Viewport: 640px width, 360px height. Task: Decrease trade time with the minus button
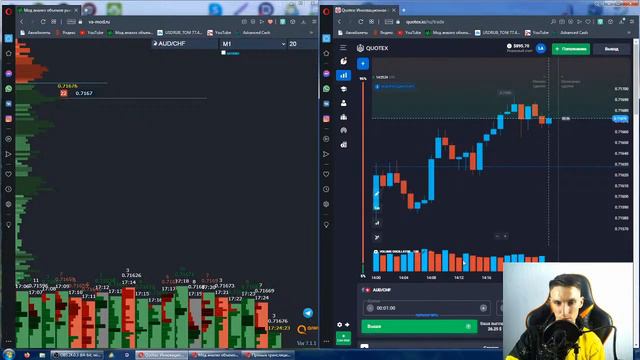370,308
